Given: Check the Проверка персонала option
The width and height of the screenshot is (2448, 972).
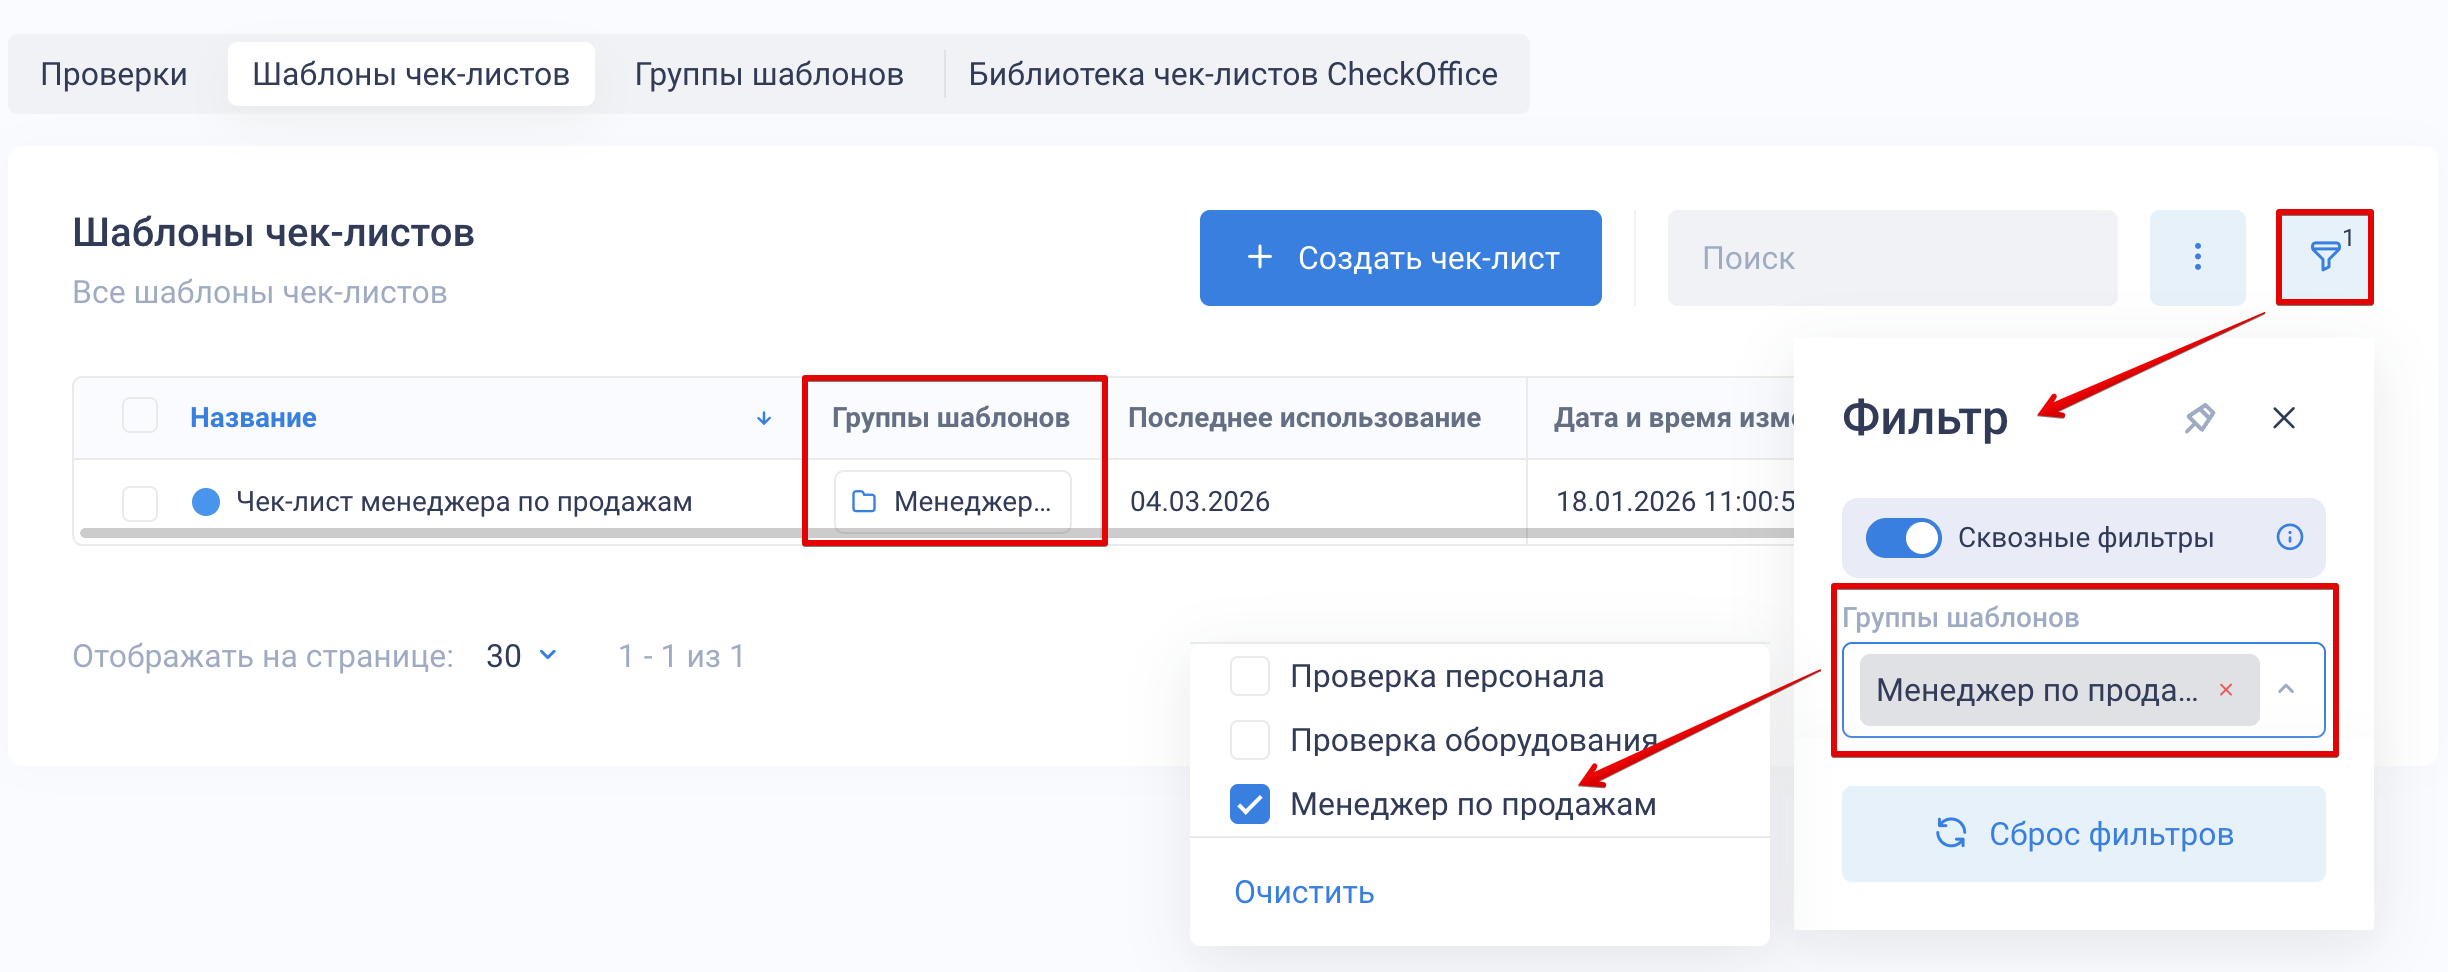Looking at the screenshot, I should (1250, 676).
